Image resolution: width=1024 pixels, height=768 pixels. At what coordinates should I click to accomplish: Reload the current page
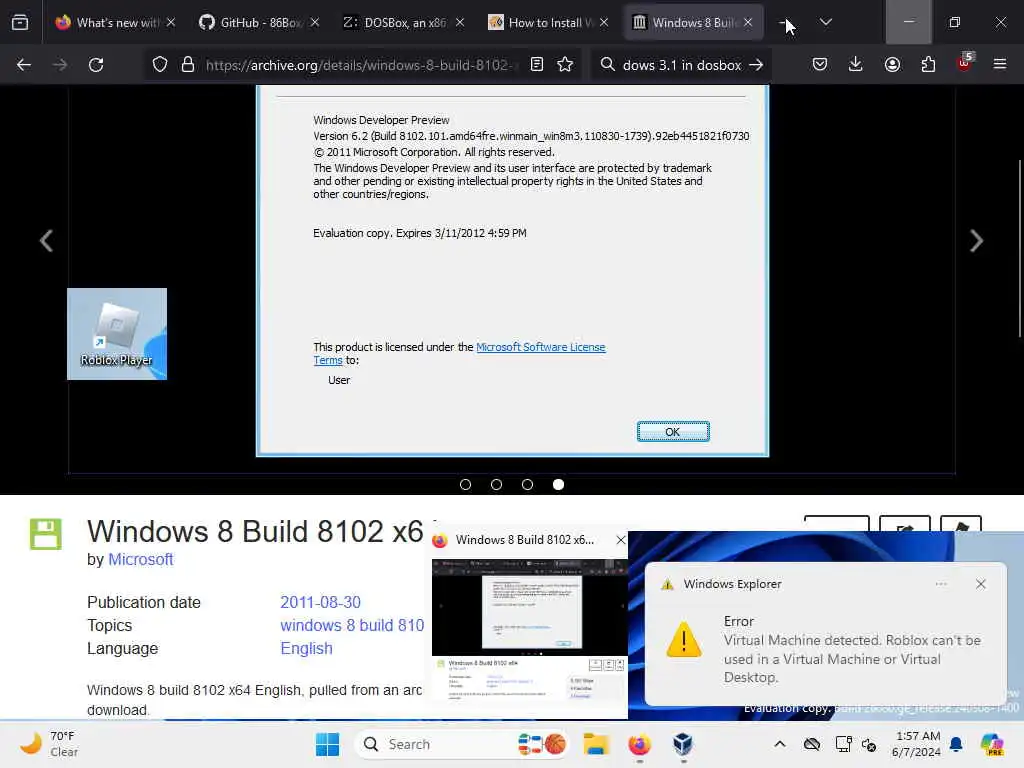coord(96,65)
